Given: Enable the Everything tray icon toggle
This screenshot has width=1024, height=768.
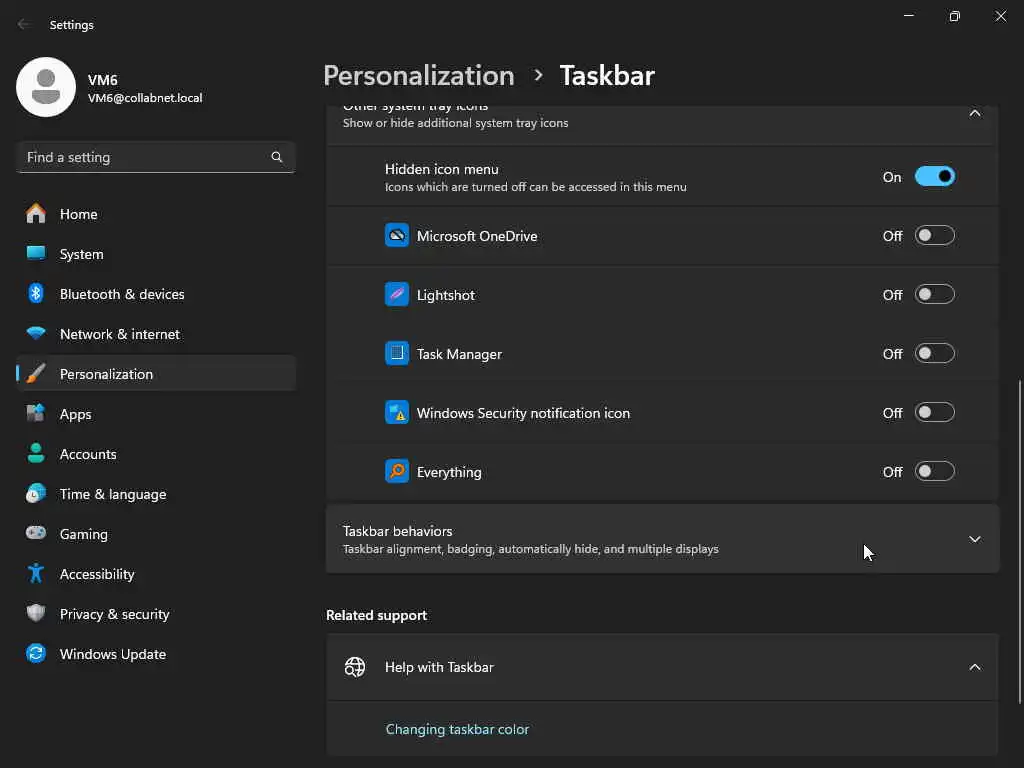Looking at the screenshot, I should [x=934, y=472].
